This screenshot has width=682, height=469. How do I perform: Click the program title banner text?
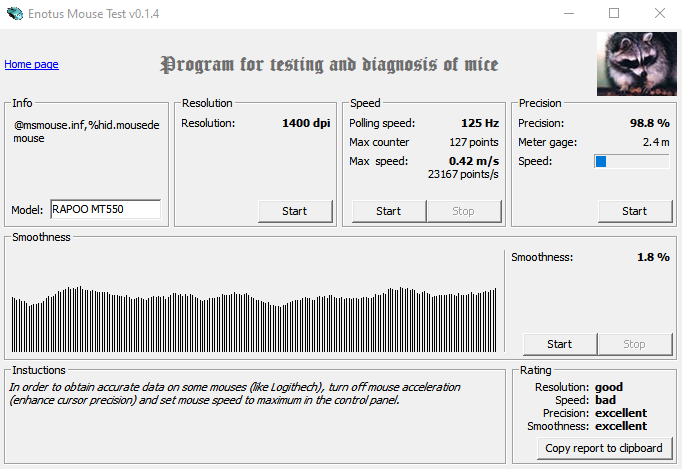click(329, 65)
